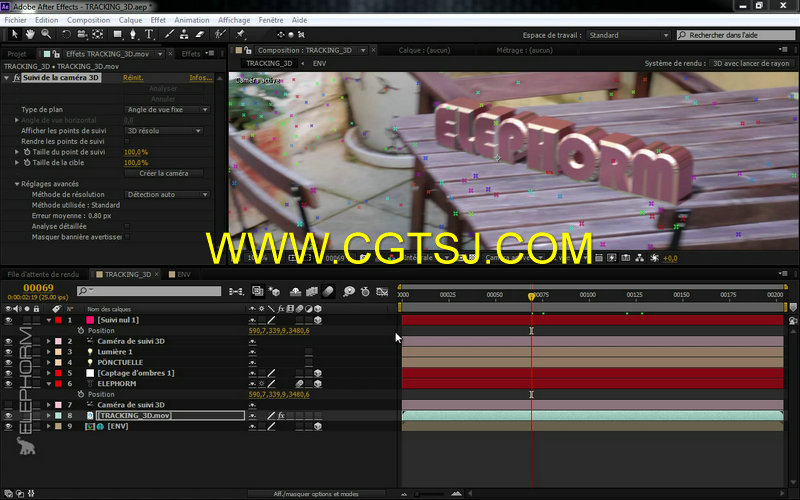Image resolution: width=800 pixels, height=500 pixels.
Task: Hide the Lumière 1 layer
Action: (8, 352)
